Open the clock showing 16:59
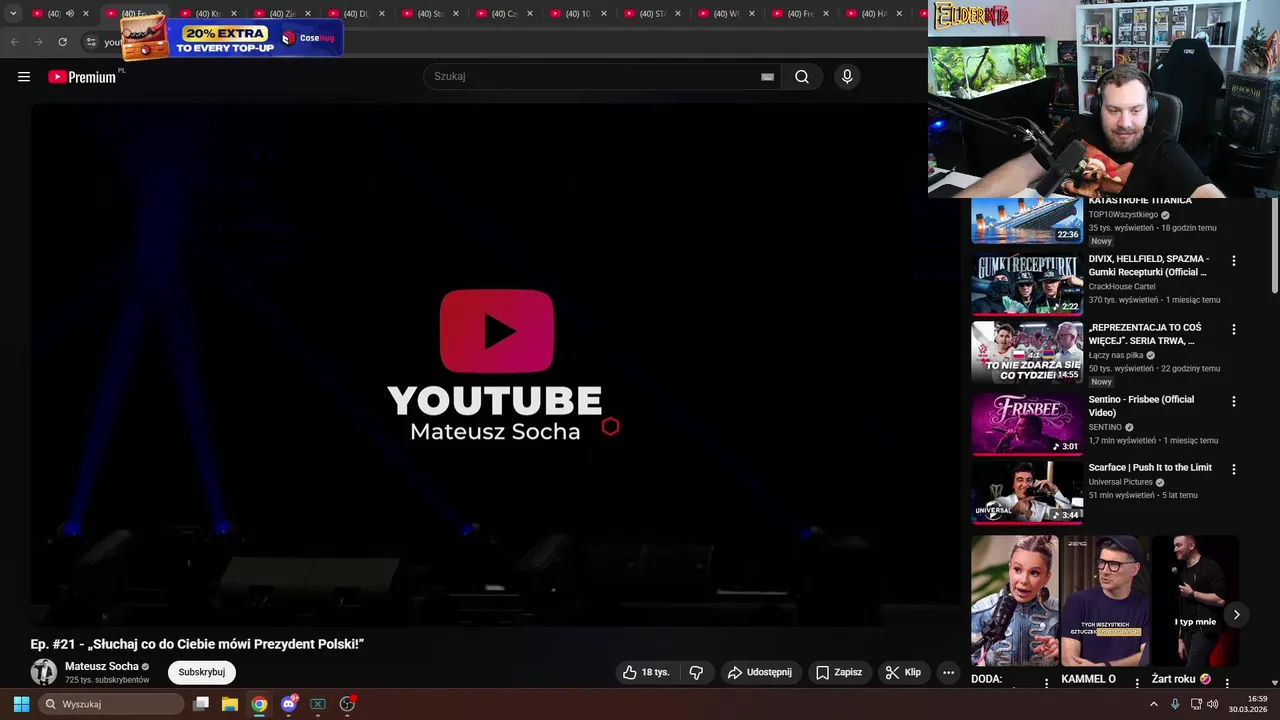The image size is (1280, 720). coord(1248,704)
